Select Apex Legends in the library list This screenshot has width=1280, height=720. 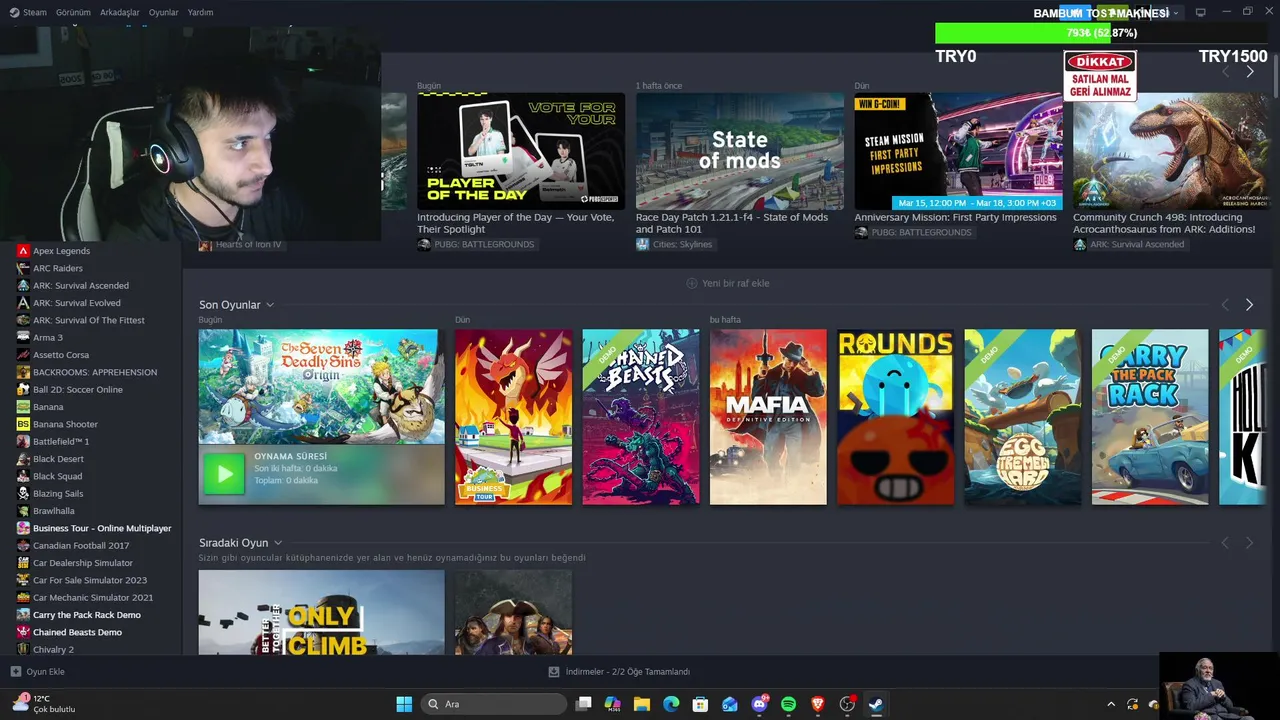[61, 251]
